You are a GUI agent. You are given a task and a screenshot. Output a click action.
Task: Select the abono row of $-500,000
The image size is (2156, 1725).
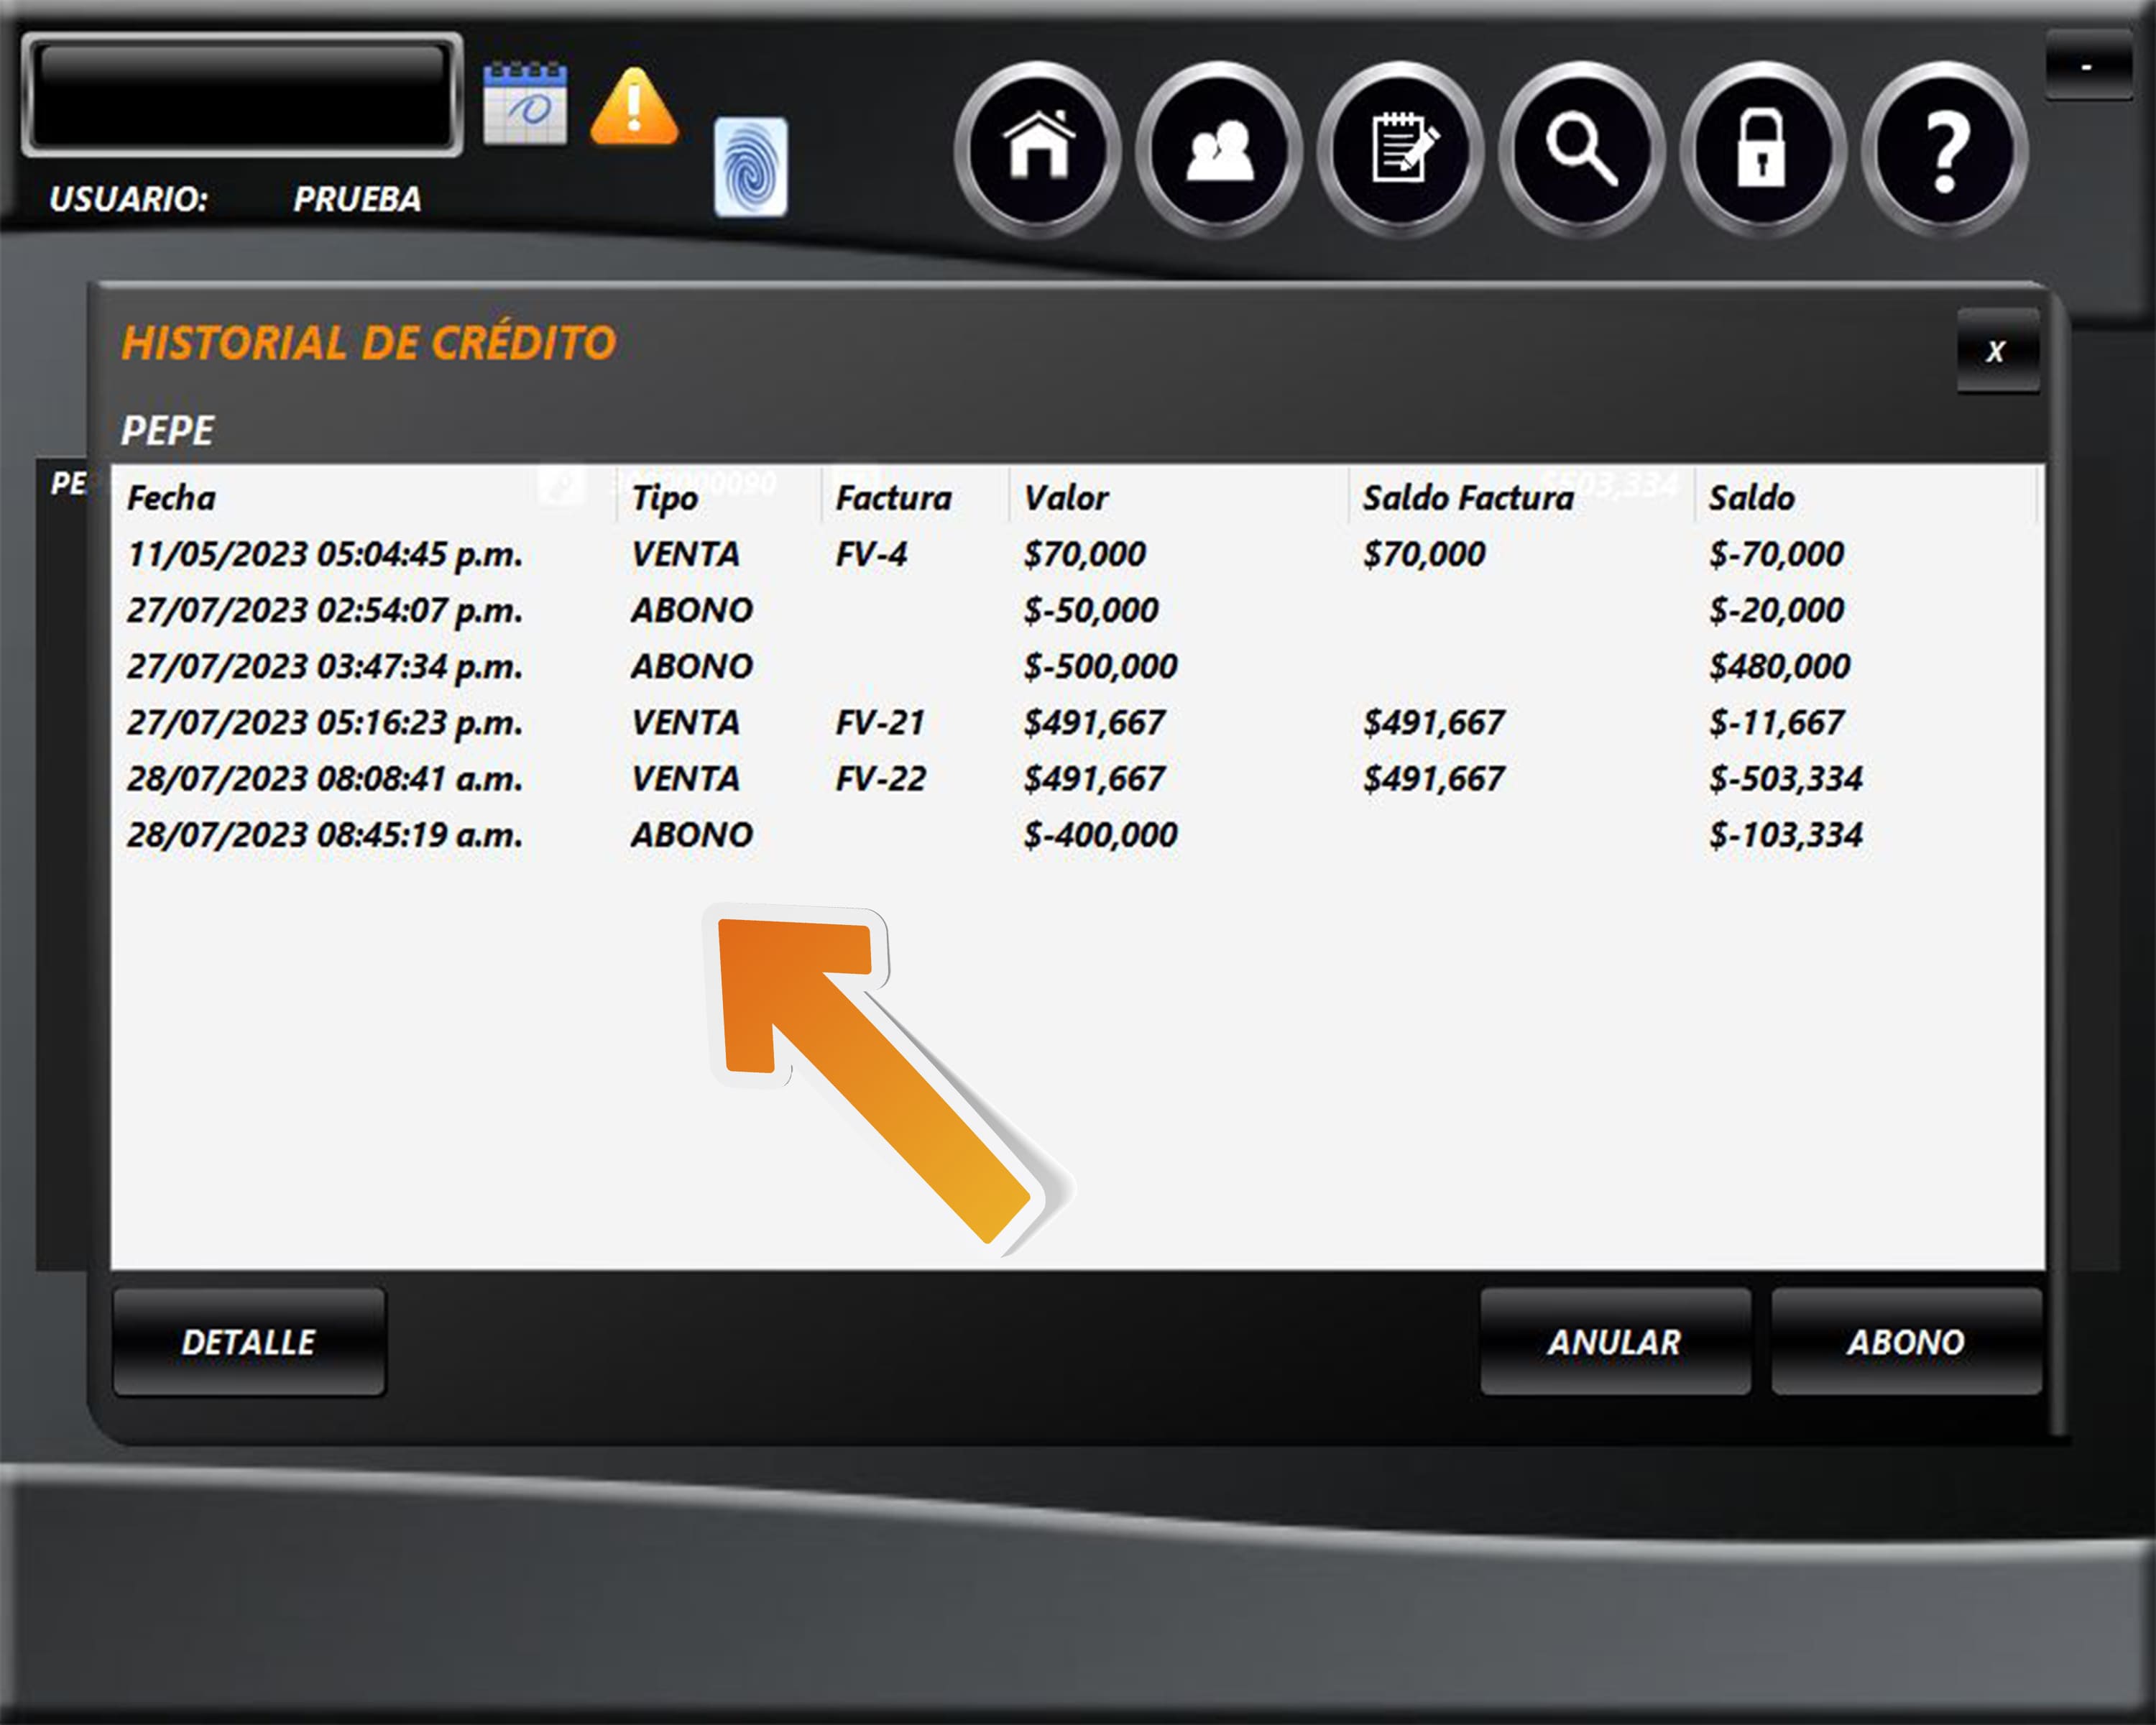1099,666
